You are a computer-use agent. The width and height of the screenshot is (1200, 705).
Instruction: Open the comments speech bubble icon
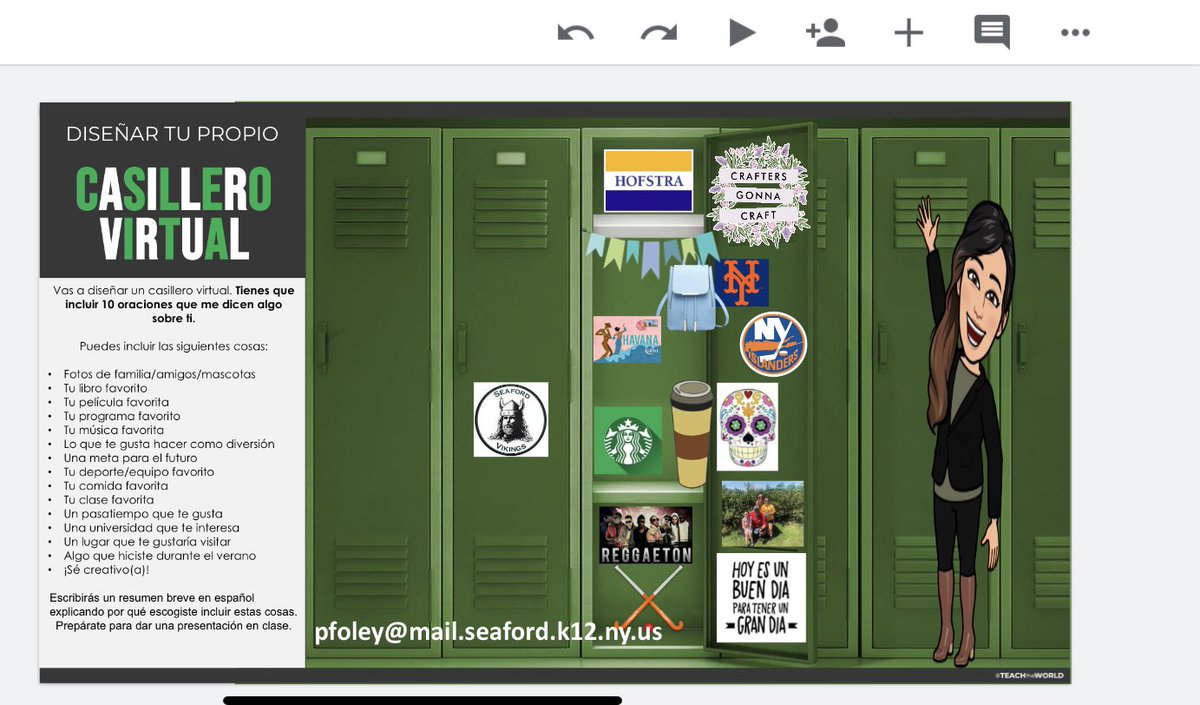[x=992, y=33]
